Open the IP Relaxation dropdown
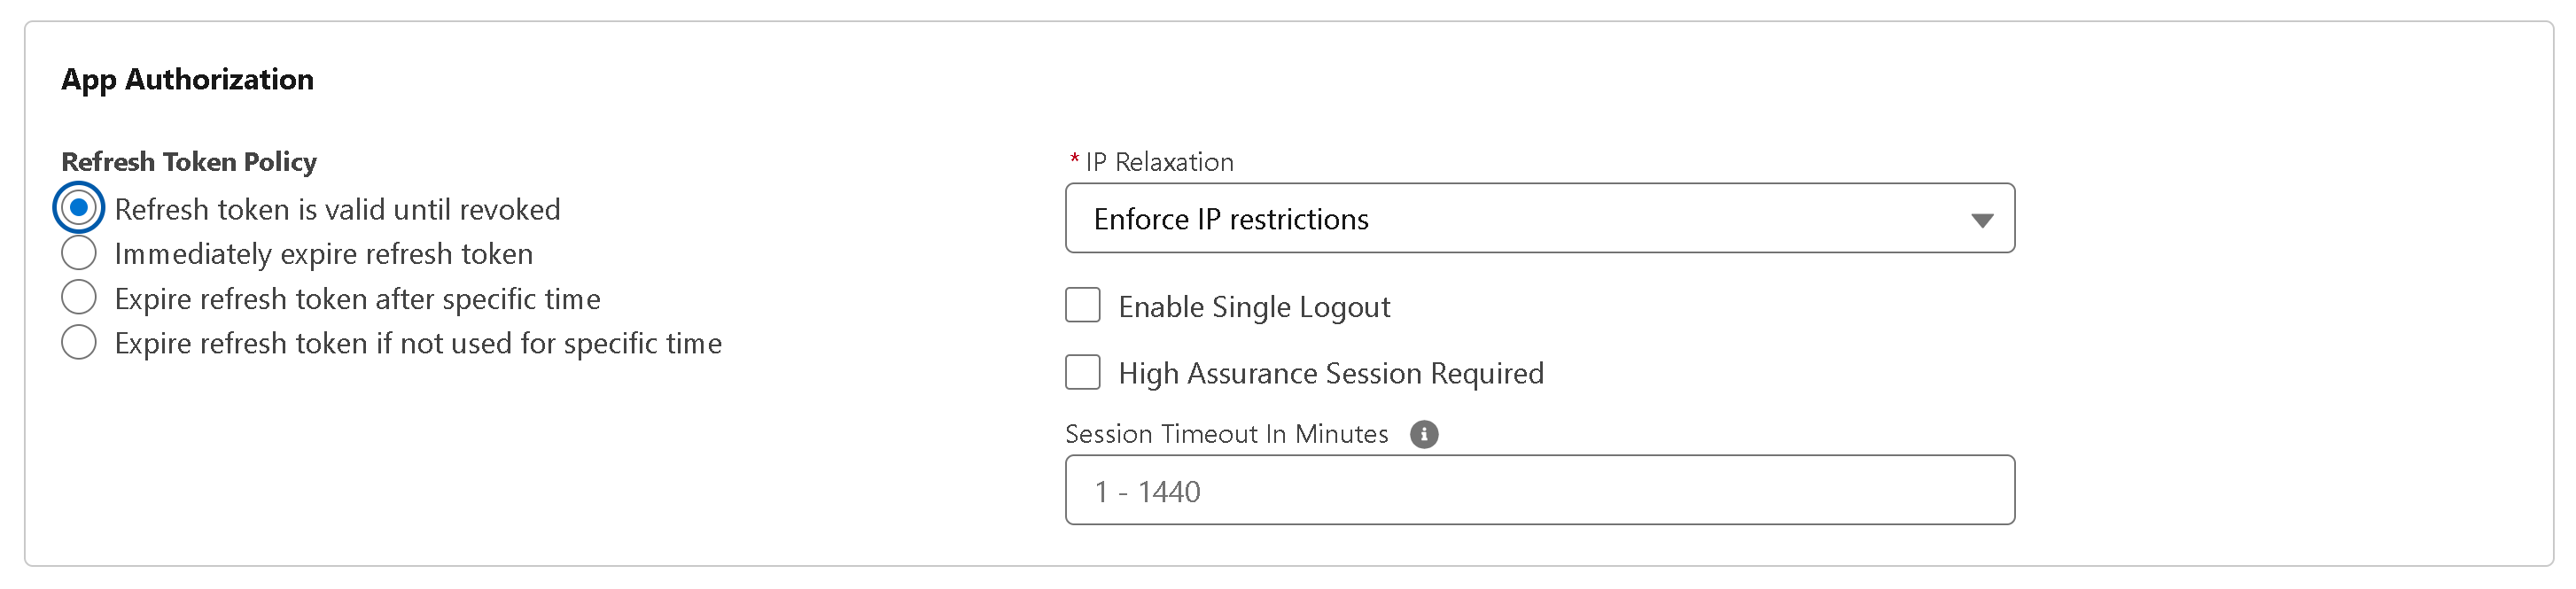 pos(1538,218)
